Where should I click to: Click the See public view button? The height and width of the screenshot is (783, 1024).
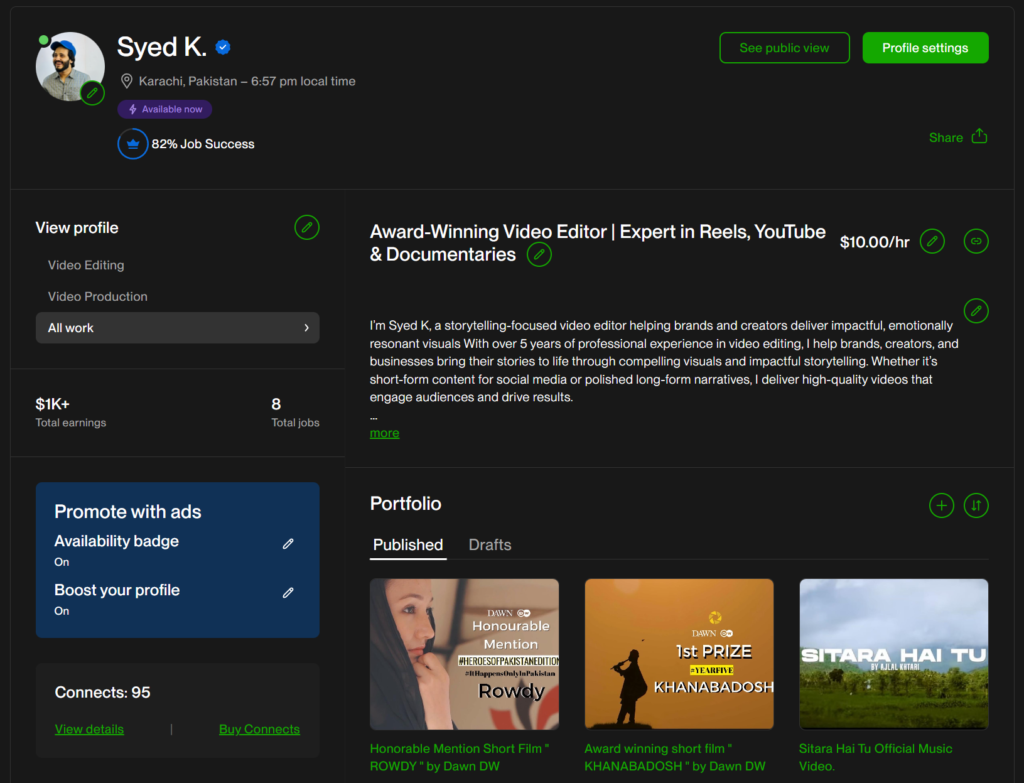784,48
